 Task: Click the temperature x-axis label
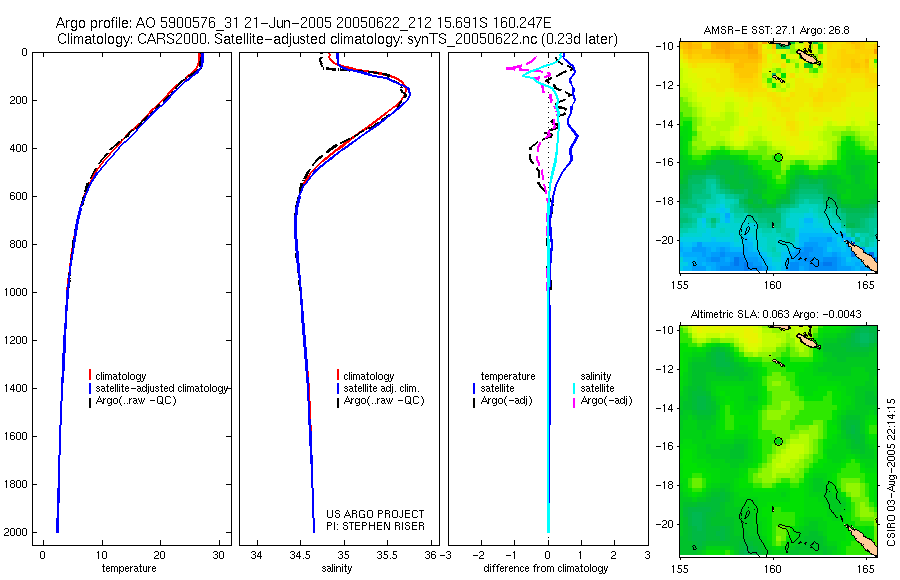(129, 568)
